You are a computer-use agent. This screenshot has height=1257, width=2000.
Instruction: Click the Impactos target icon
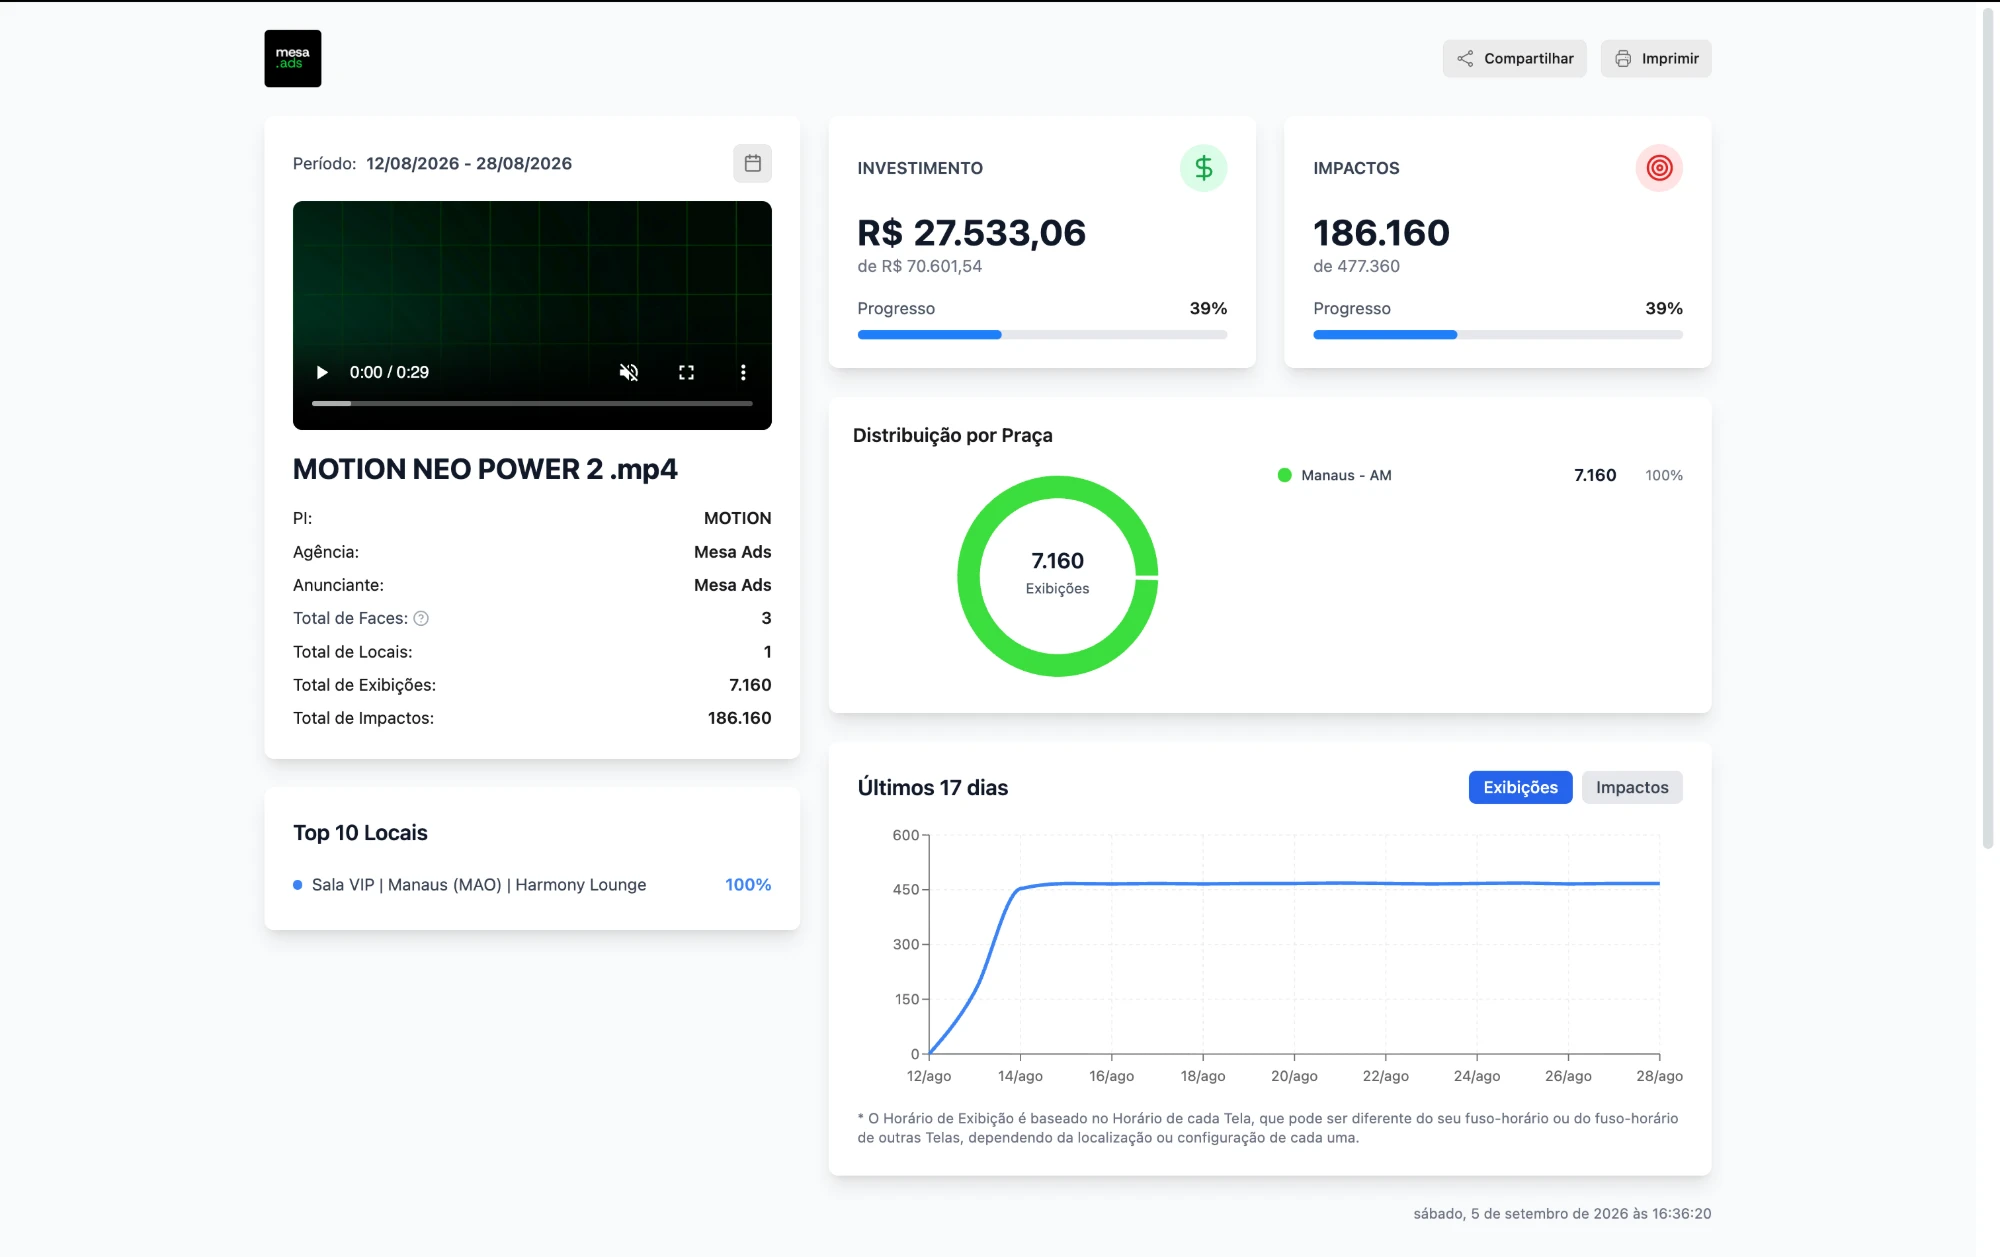1659,168
